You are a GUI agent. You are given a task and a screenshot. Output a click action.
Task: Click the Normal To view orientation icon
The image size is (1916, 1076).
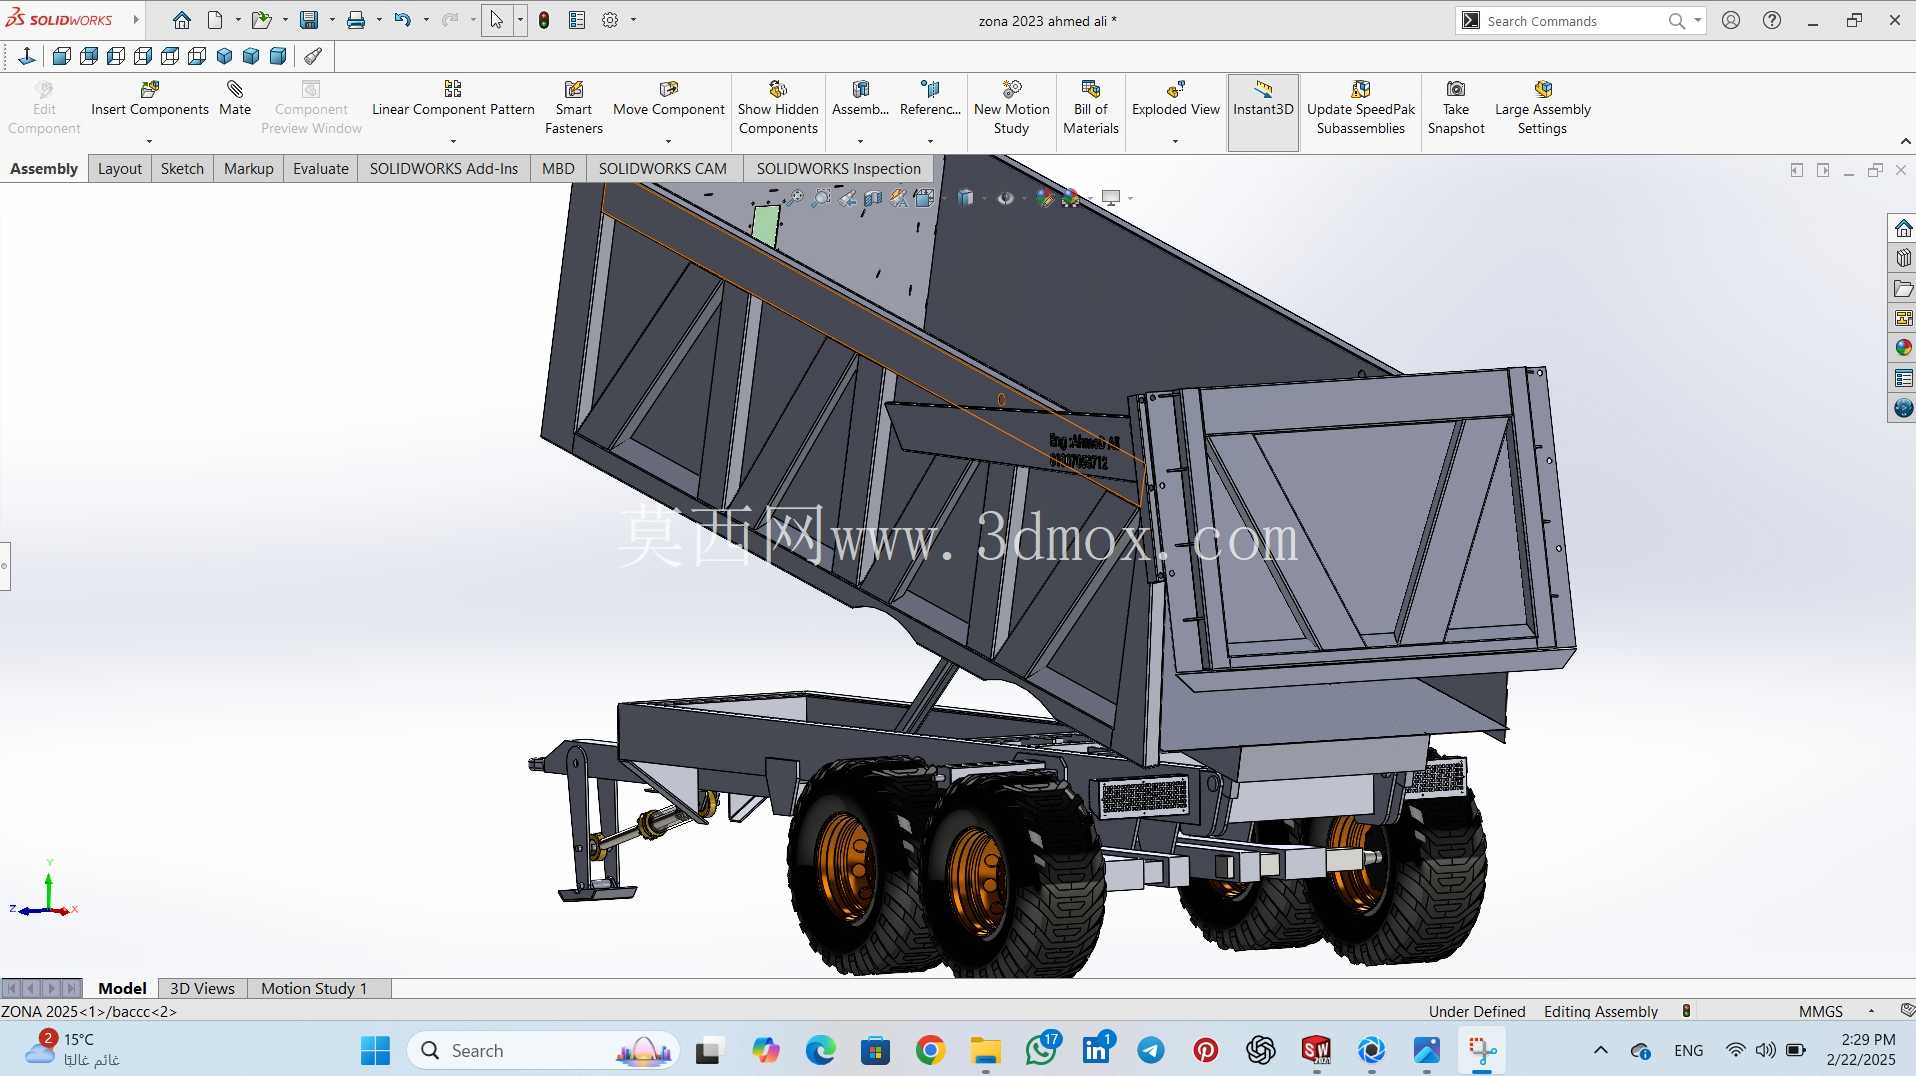click(27, 56)
